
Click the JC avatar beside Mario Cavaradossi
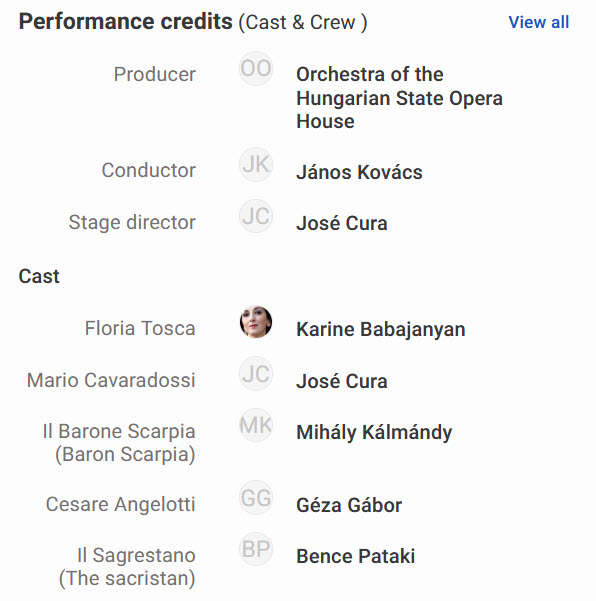click(x=256, y=374)
